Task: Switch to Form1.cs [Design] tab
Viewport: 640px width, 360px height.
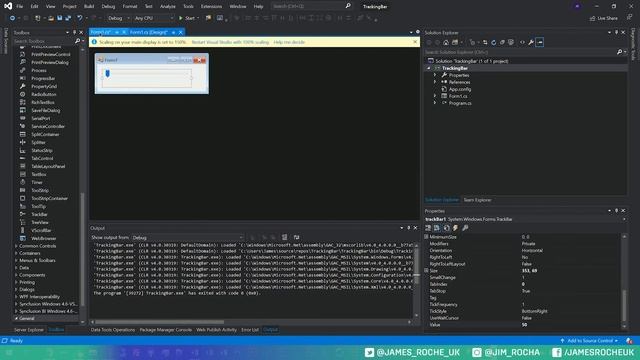Action: pyautogui.click(x=149, y=32)
